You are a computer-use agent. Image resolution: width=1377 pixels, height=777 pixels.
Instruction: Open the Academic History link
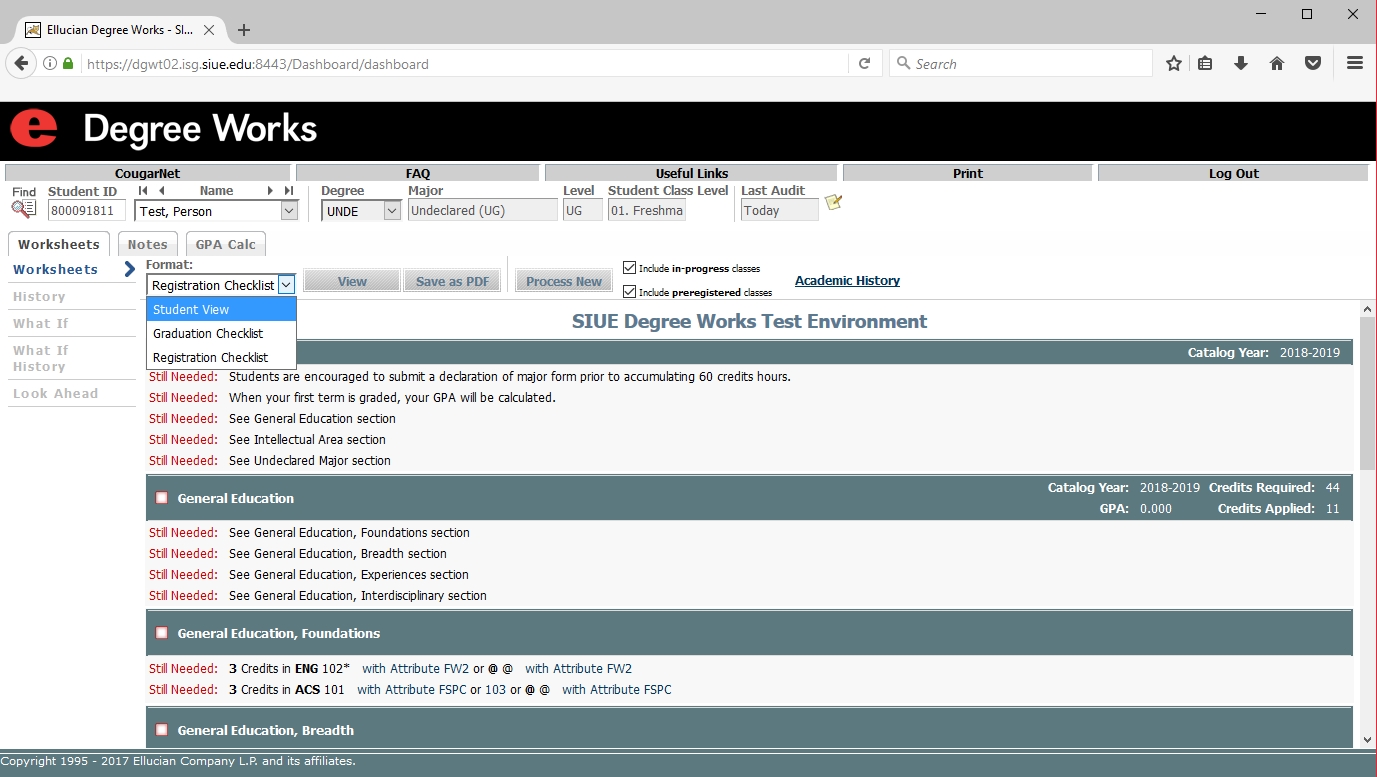[x=847, y=281]
